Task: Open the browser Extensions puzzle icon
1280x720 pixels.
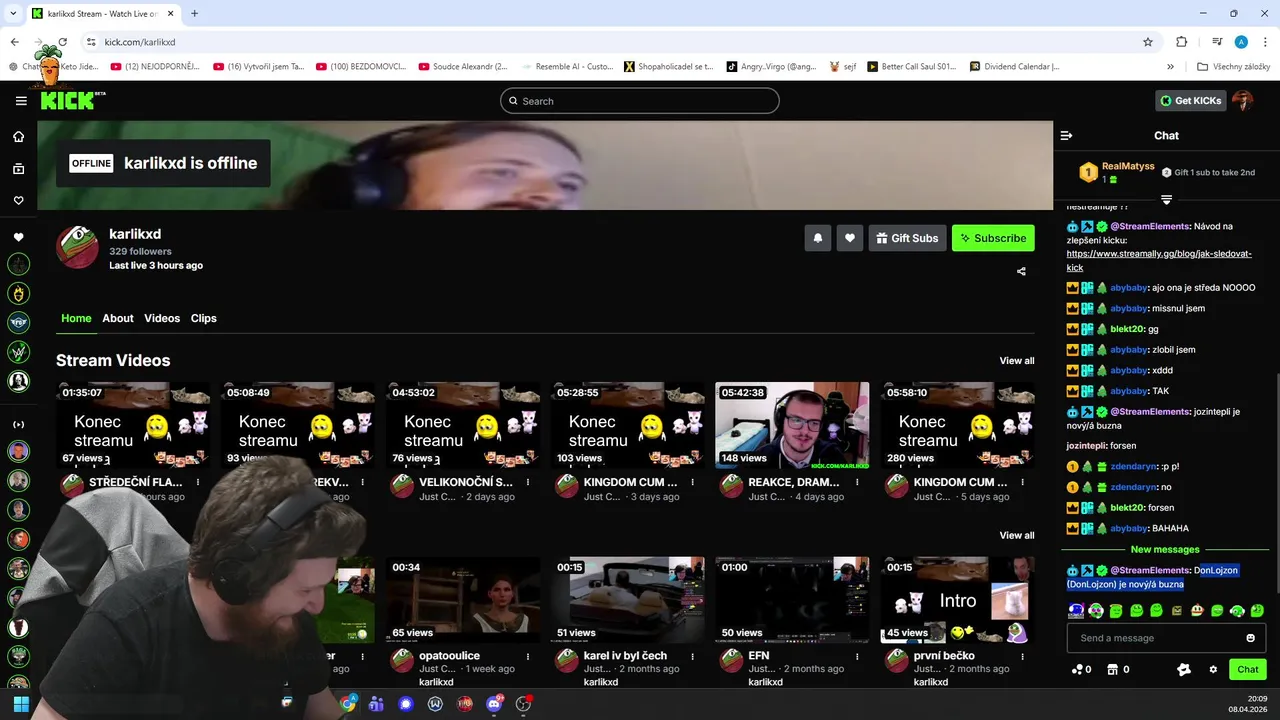Action: pyautogui.click(x=1182, y=42)
